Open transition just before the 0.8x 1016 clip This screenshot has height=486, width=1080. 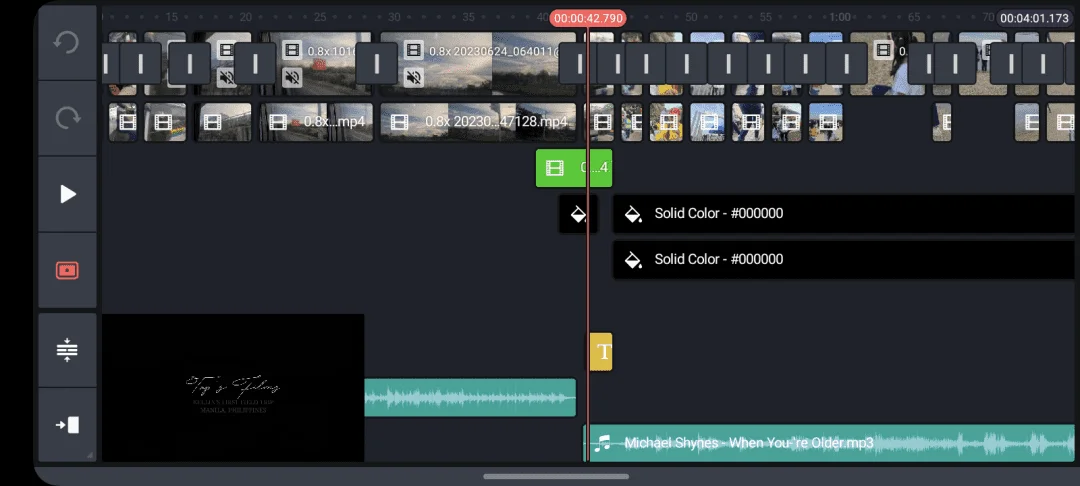(255, 63)
